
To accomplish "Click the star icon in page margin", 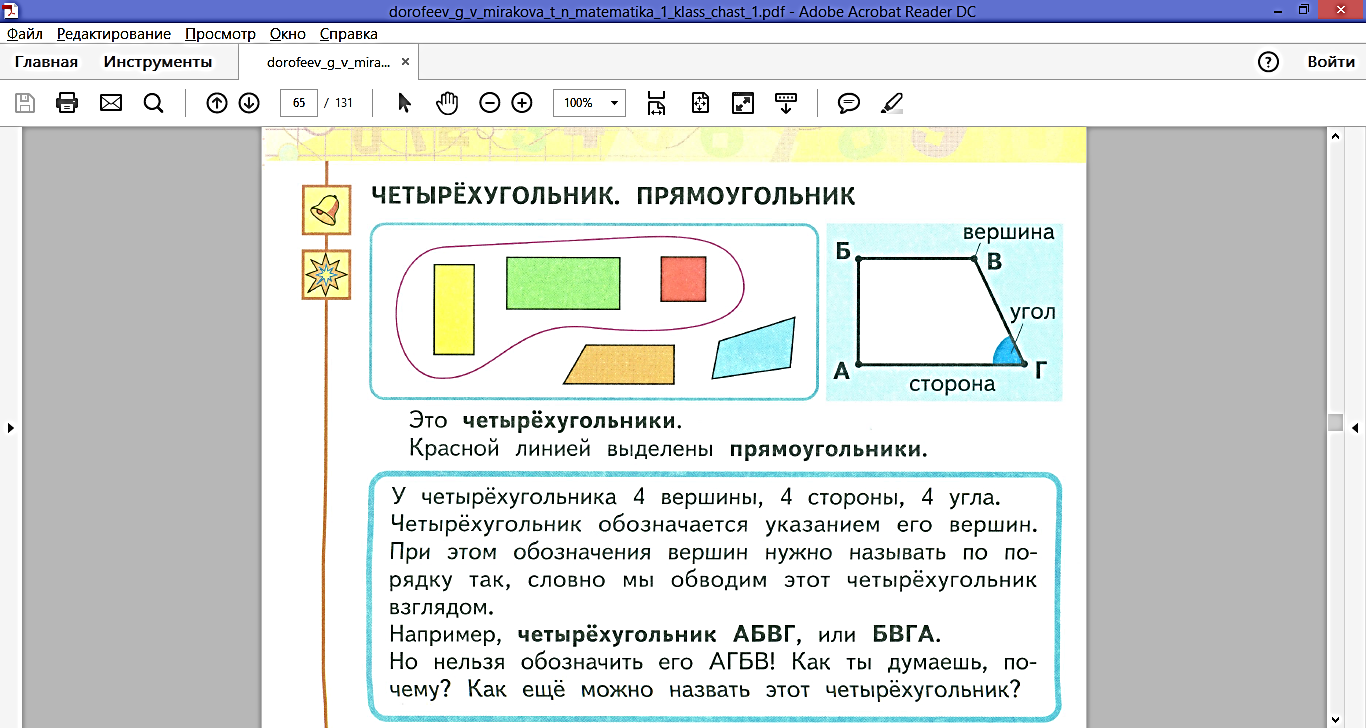I will (326, 274).
